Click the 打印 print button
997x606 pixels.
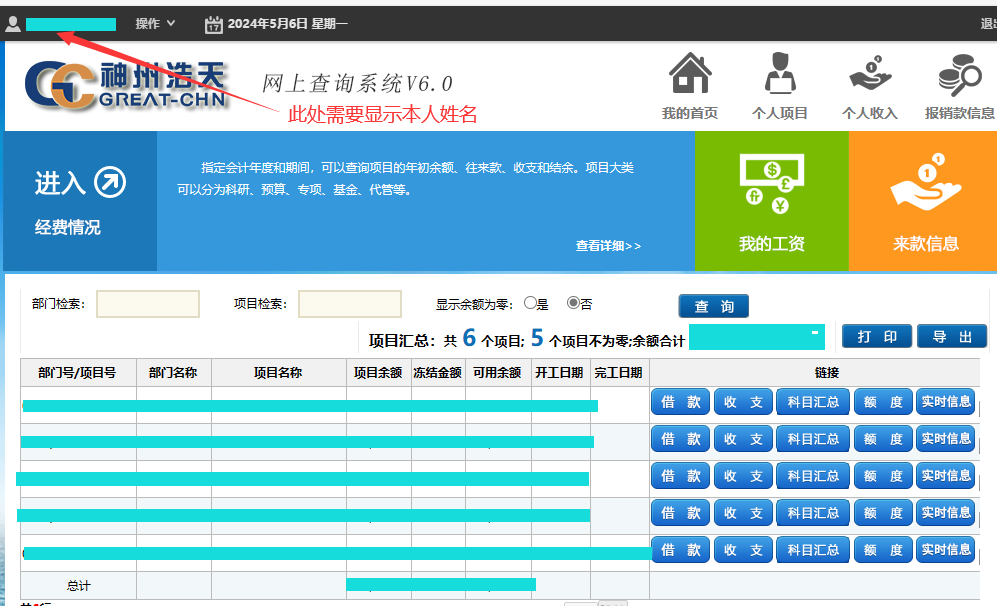(x=877, y=337)
